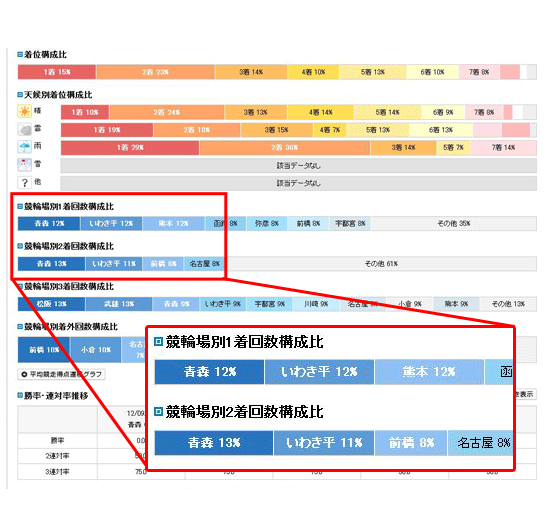Click the 松阪 13% segment in 3着 bar
Screen dimensions: 550x524
click(51, 304)
